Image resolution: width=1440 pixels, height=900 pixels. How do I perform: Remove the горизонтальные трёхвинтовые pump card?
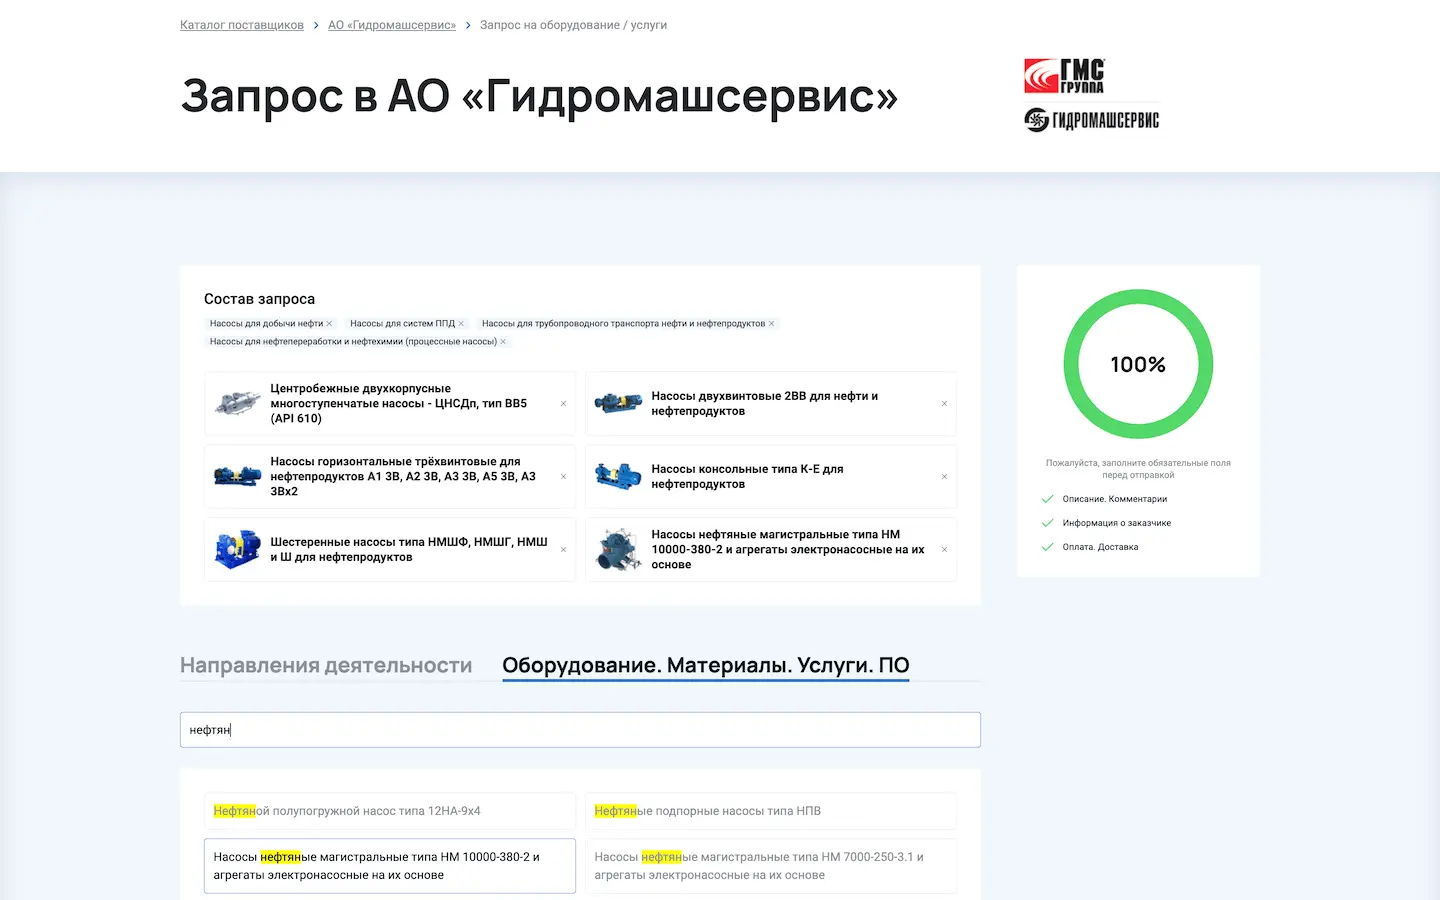tap(563, 477)
